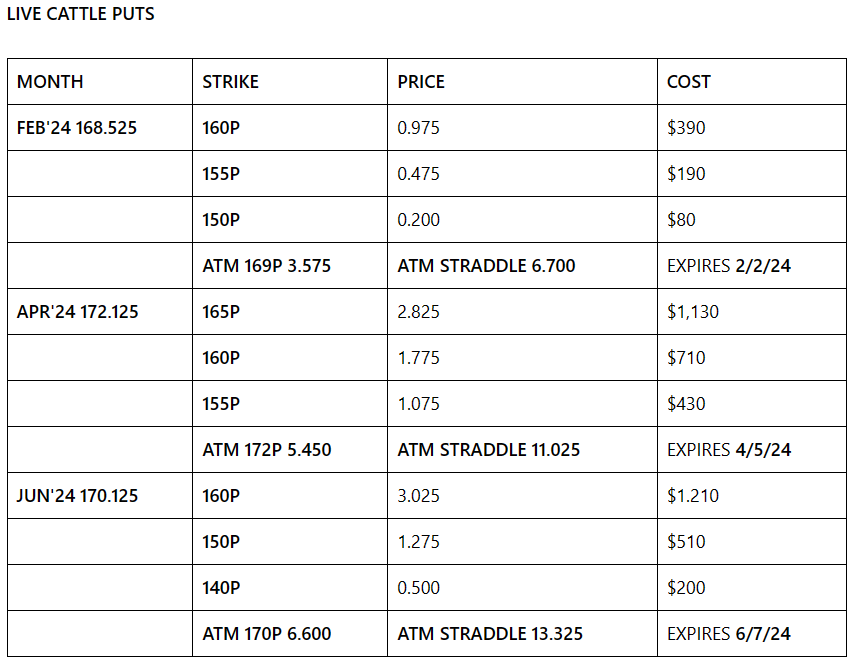The width and height of the screenshot is (854, 661).
Task: Select the 165P strike cell
Action: tap(221, 312)
